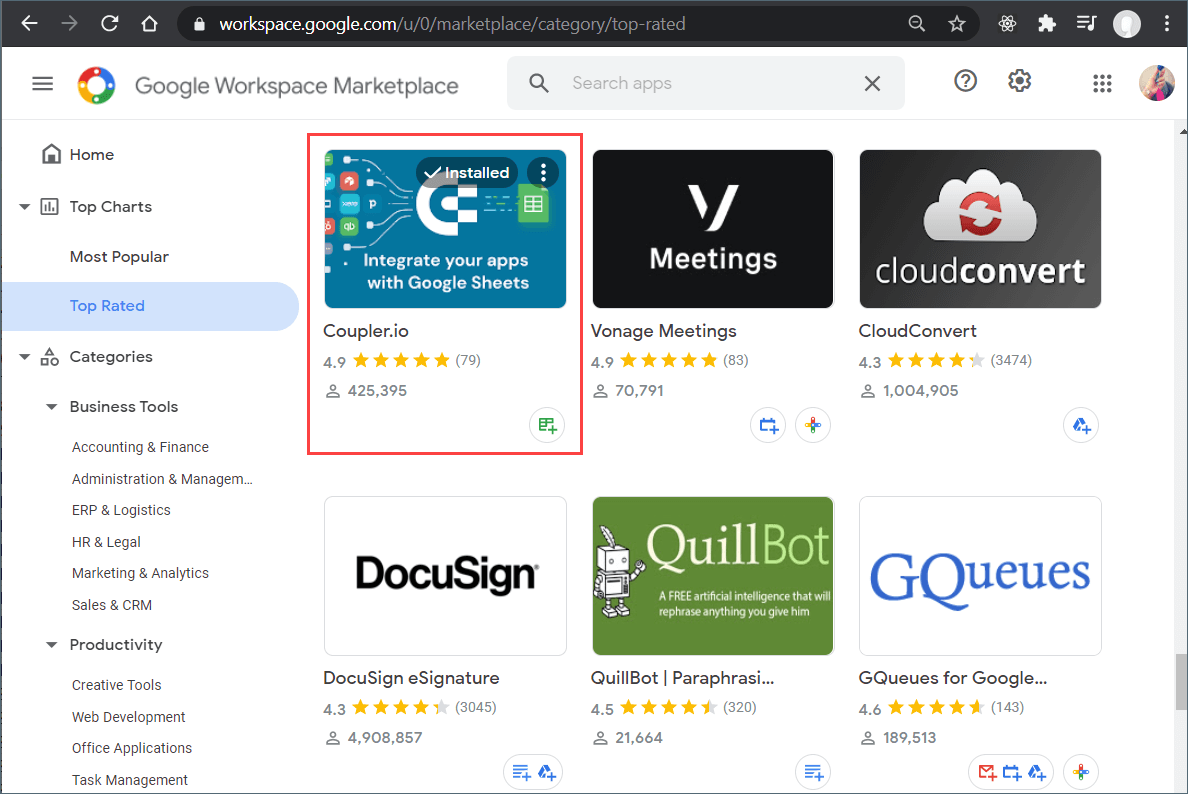
Task: Clear the search field with X
Action: [872, 83]
